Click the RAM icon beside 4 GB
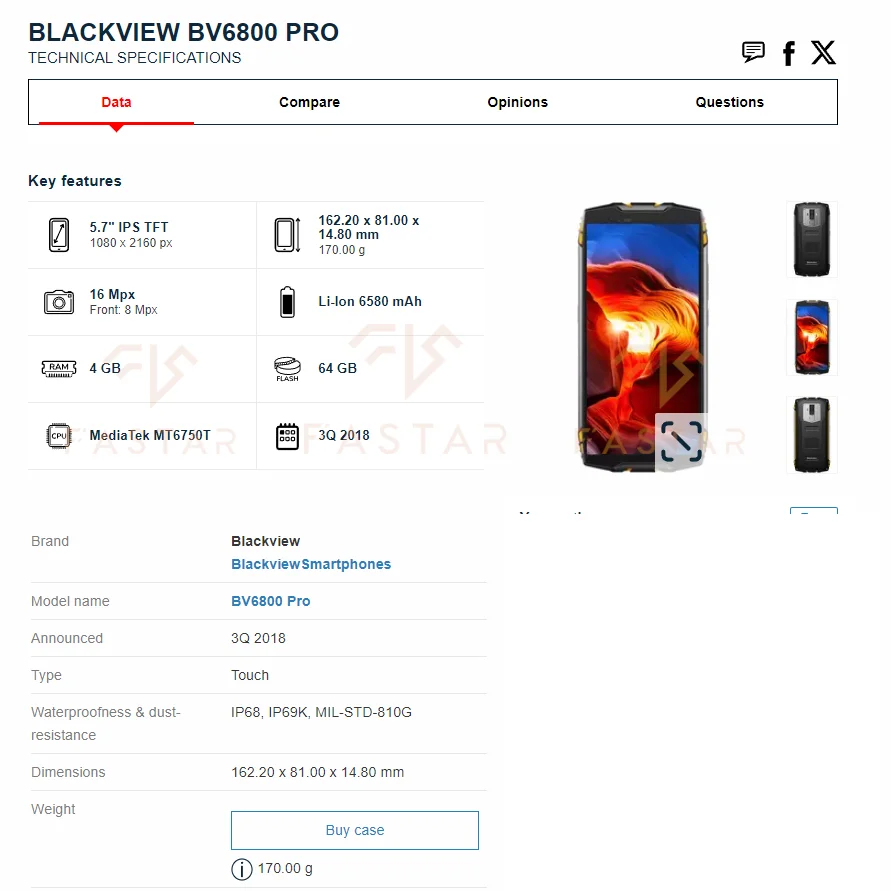 pos(59,369)
